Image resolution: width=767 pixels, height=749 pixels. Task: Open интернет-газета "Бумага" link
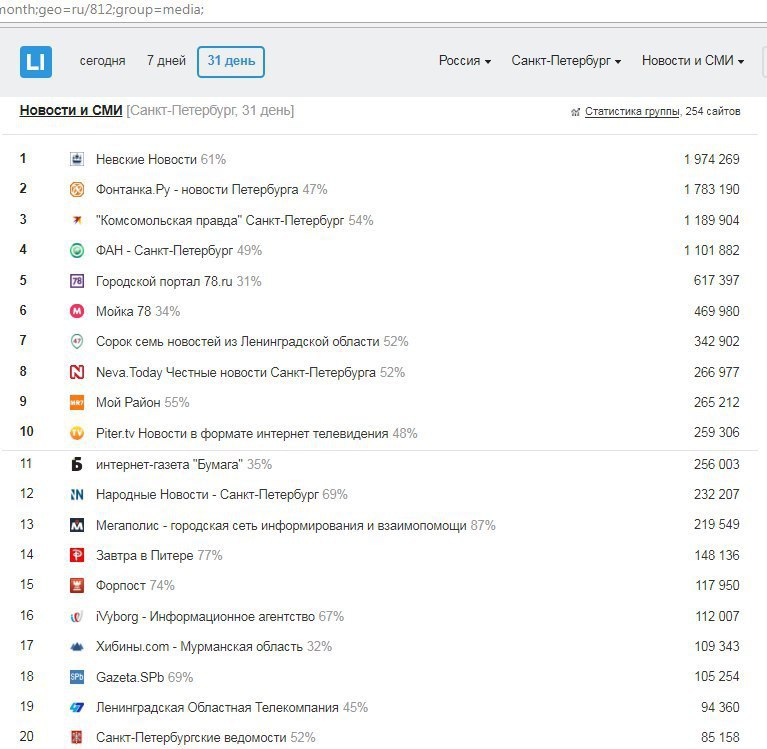point(169,464)
